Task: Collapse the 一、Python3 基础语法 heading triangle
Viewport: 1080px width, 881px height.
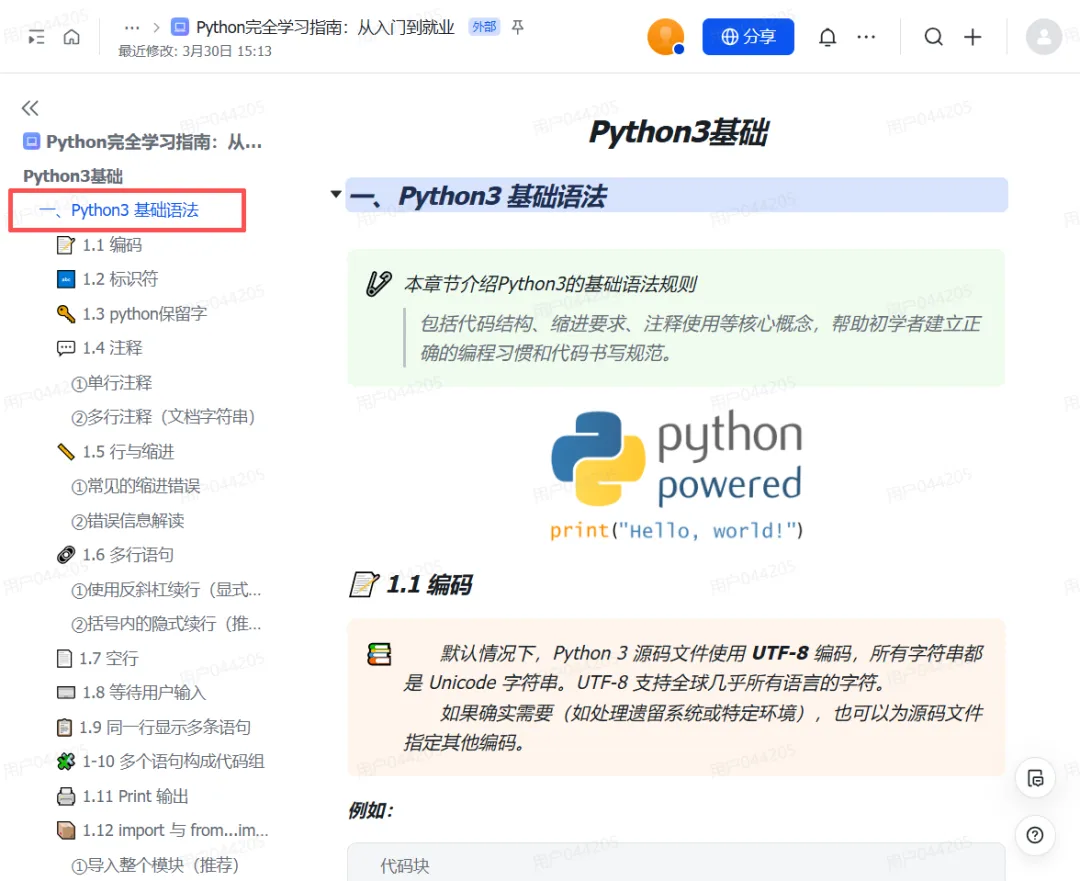Action: pos(335,194)
